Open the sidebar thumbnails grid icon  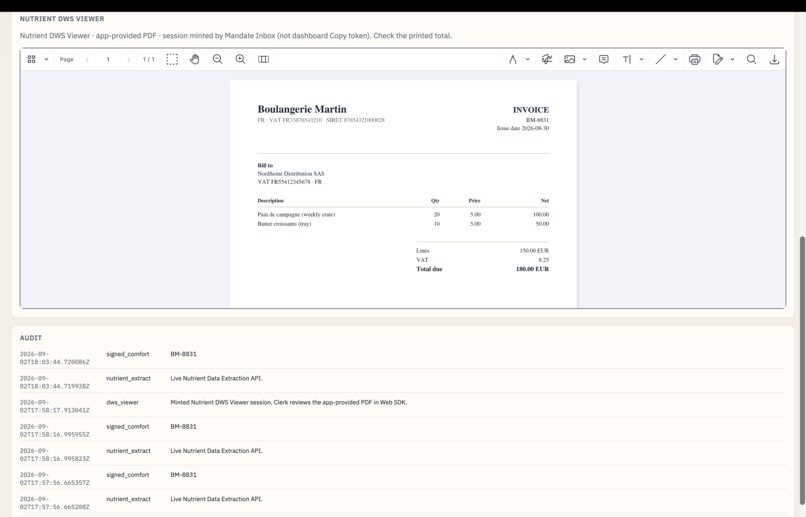pyautogui.click(x=31, y=59)
